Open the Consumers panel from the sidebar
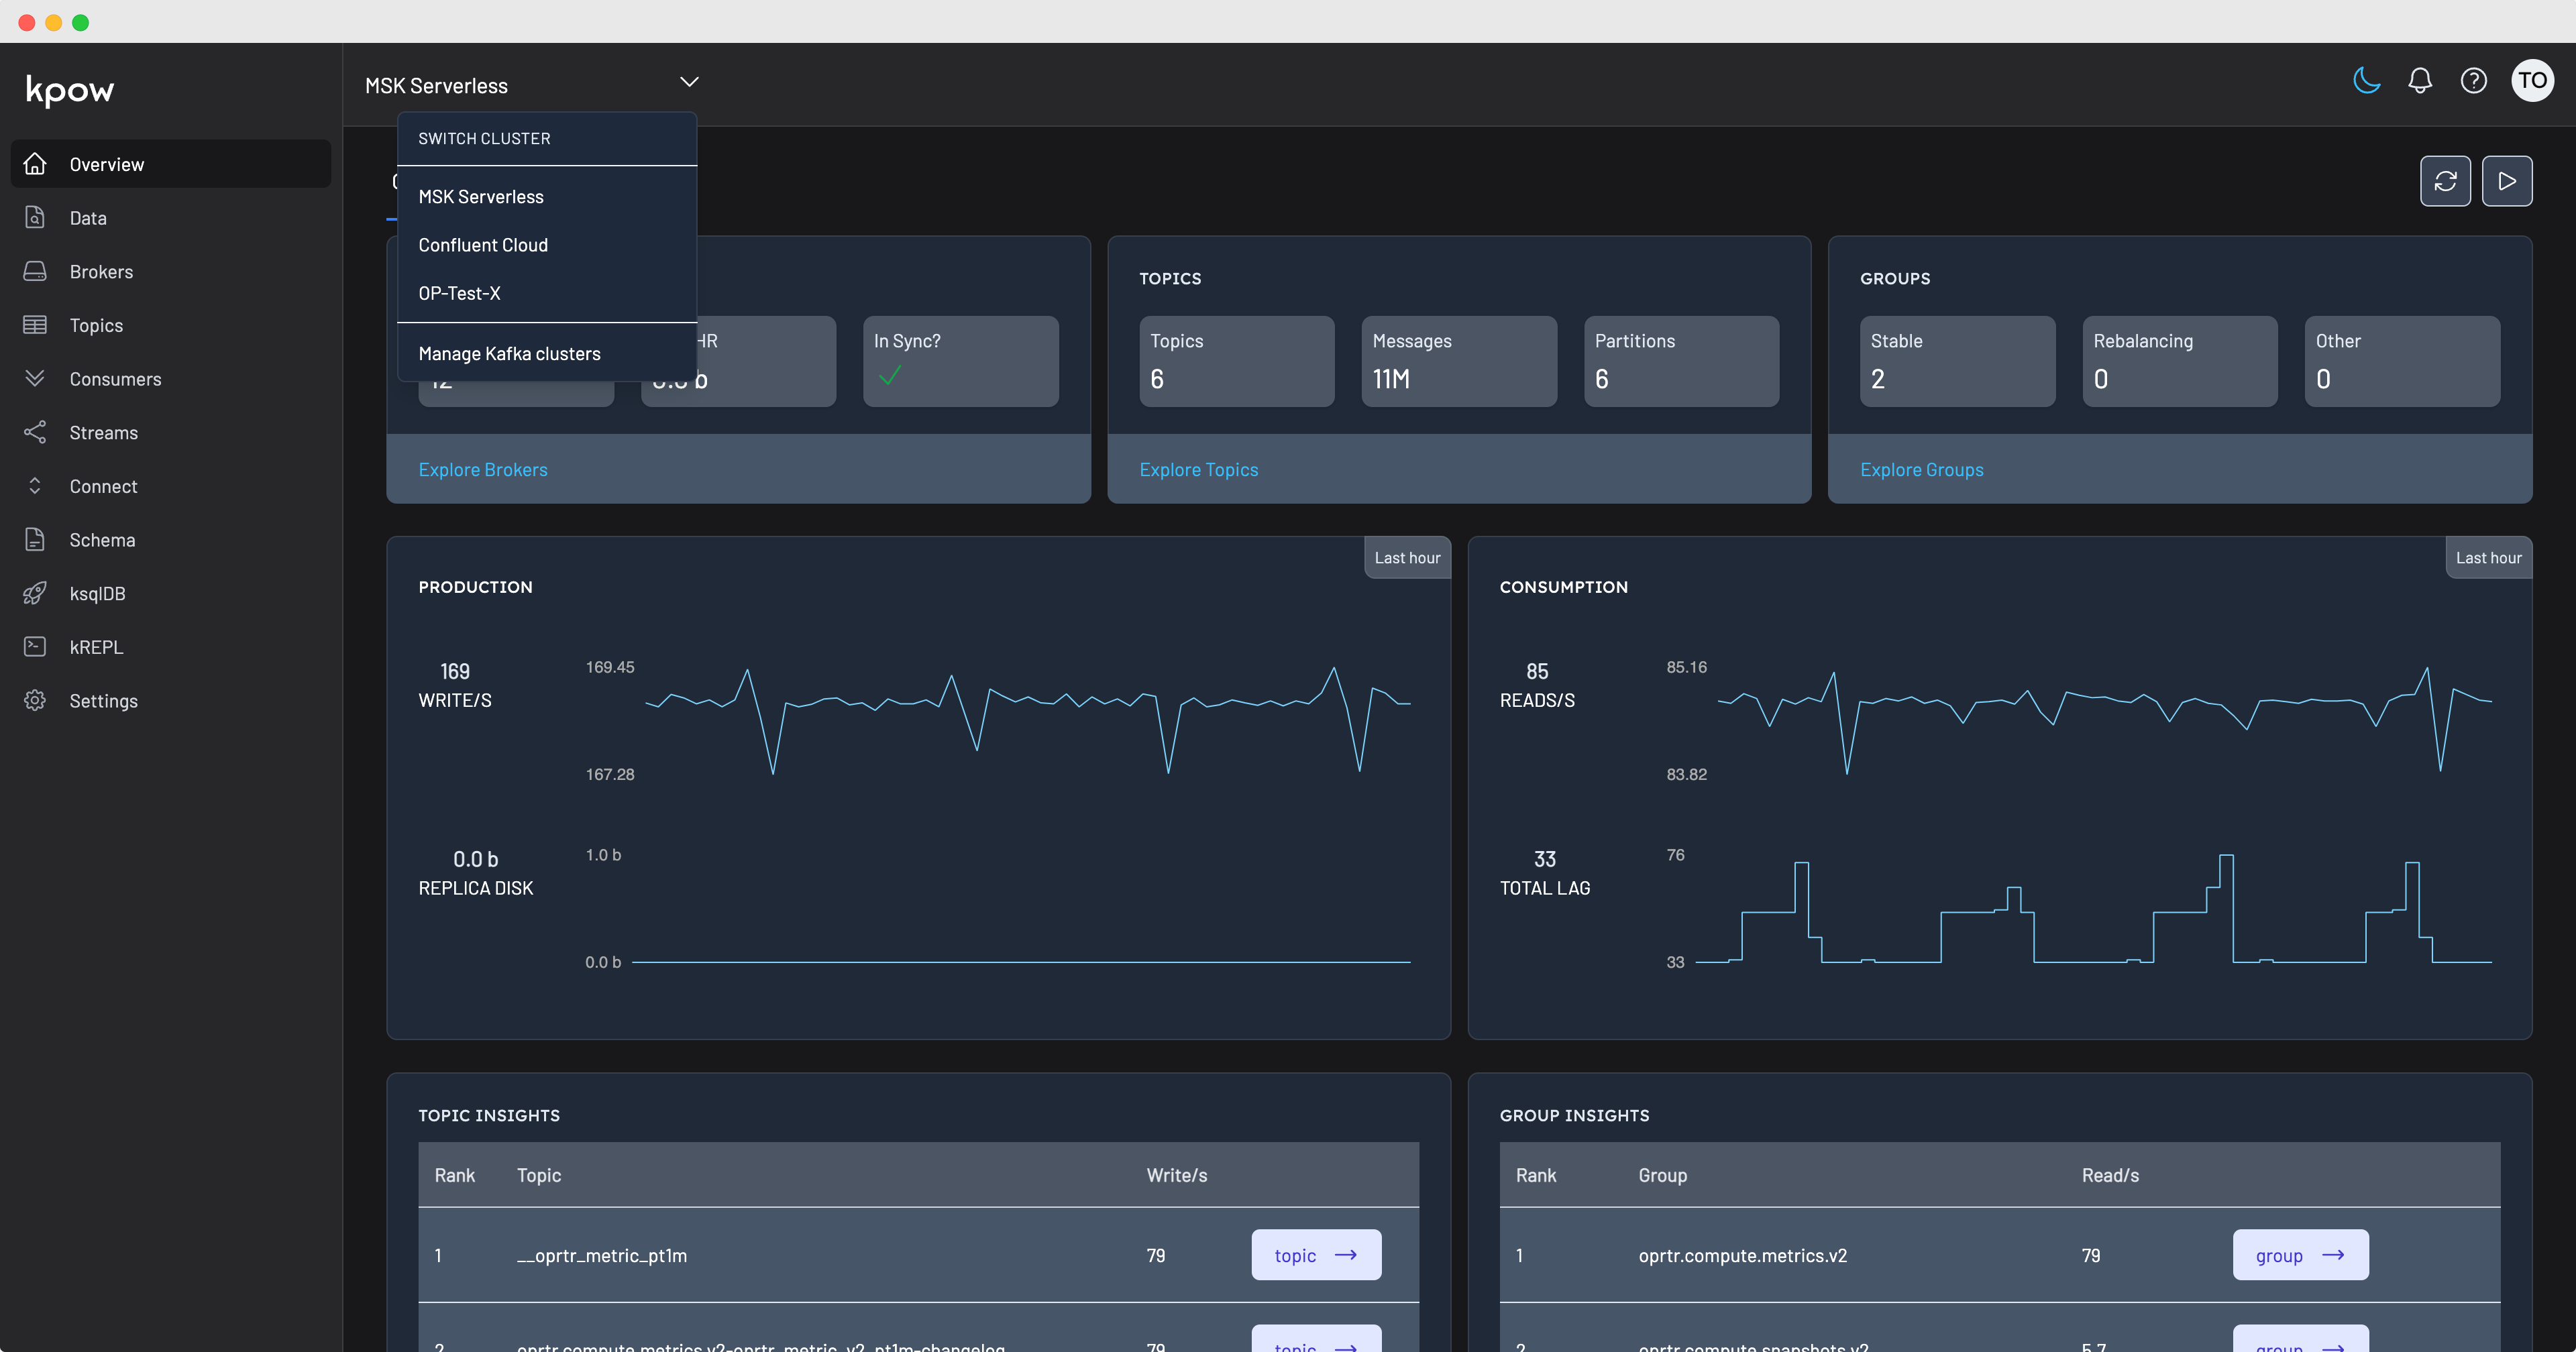 tap(115, 378)
